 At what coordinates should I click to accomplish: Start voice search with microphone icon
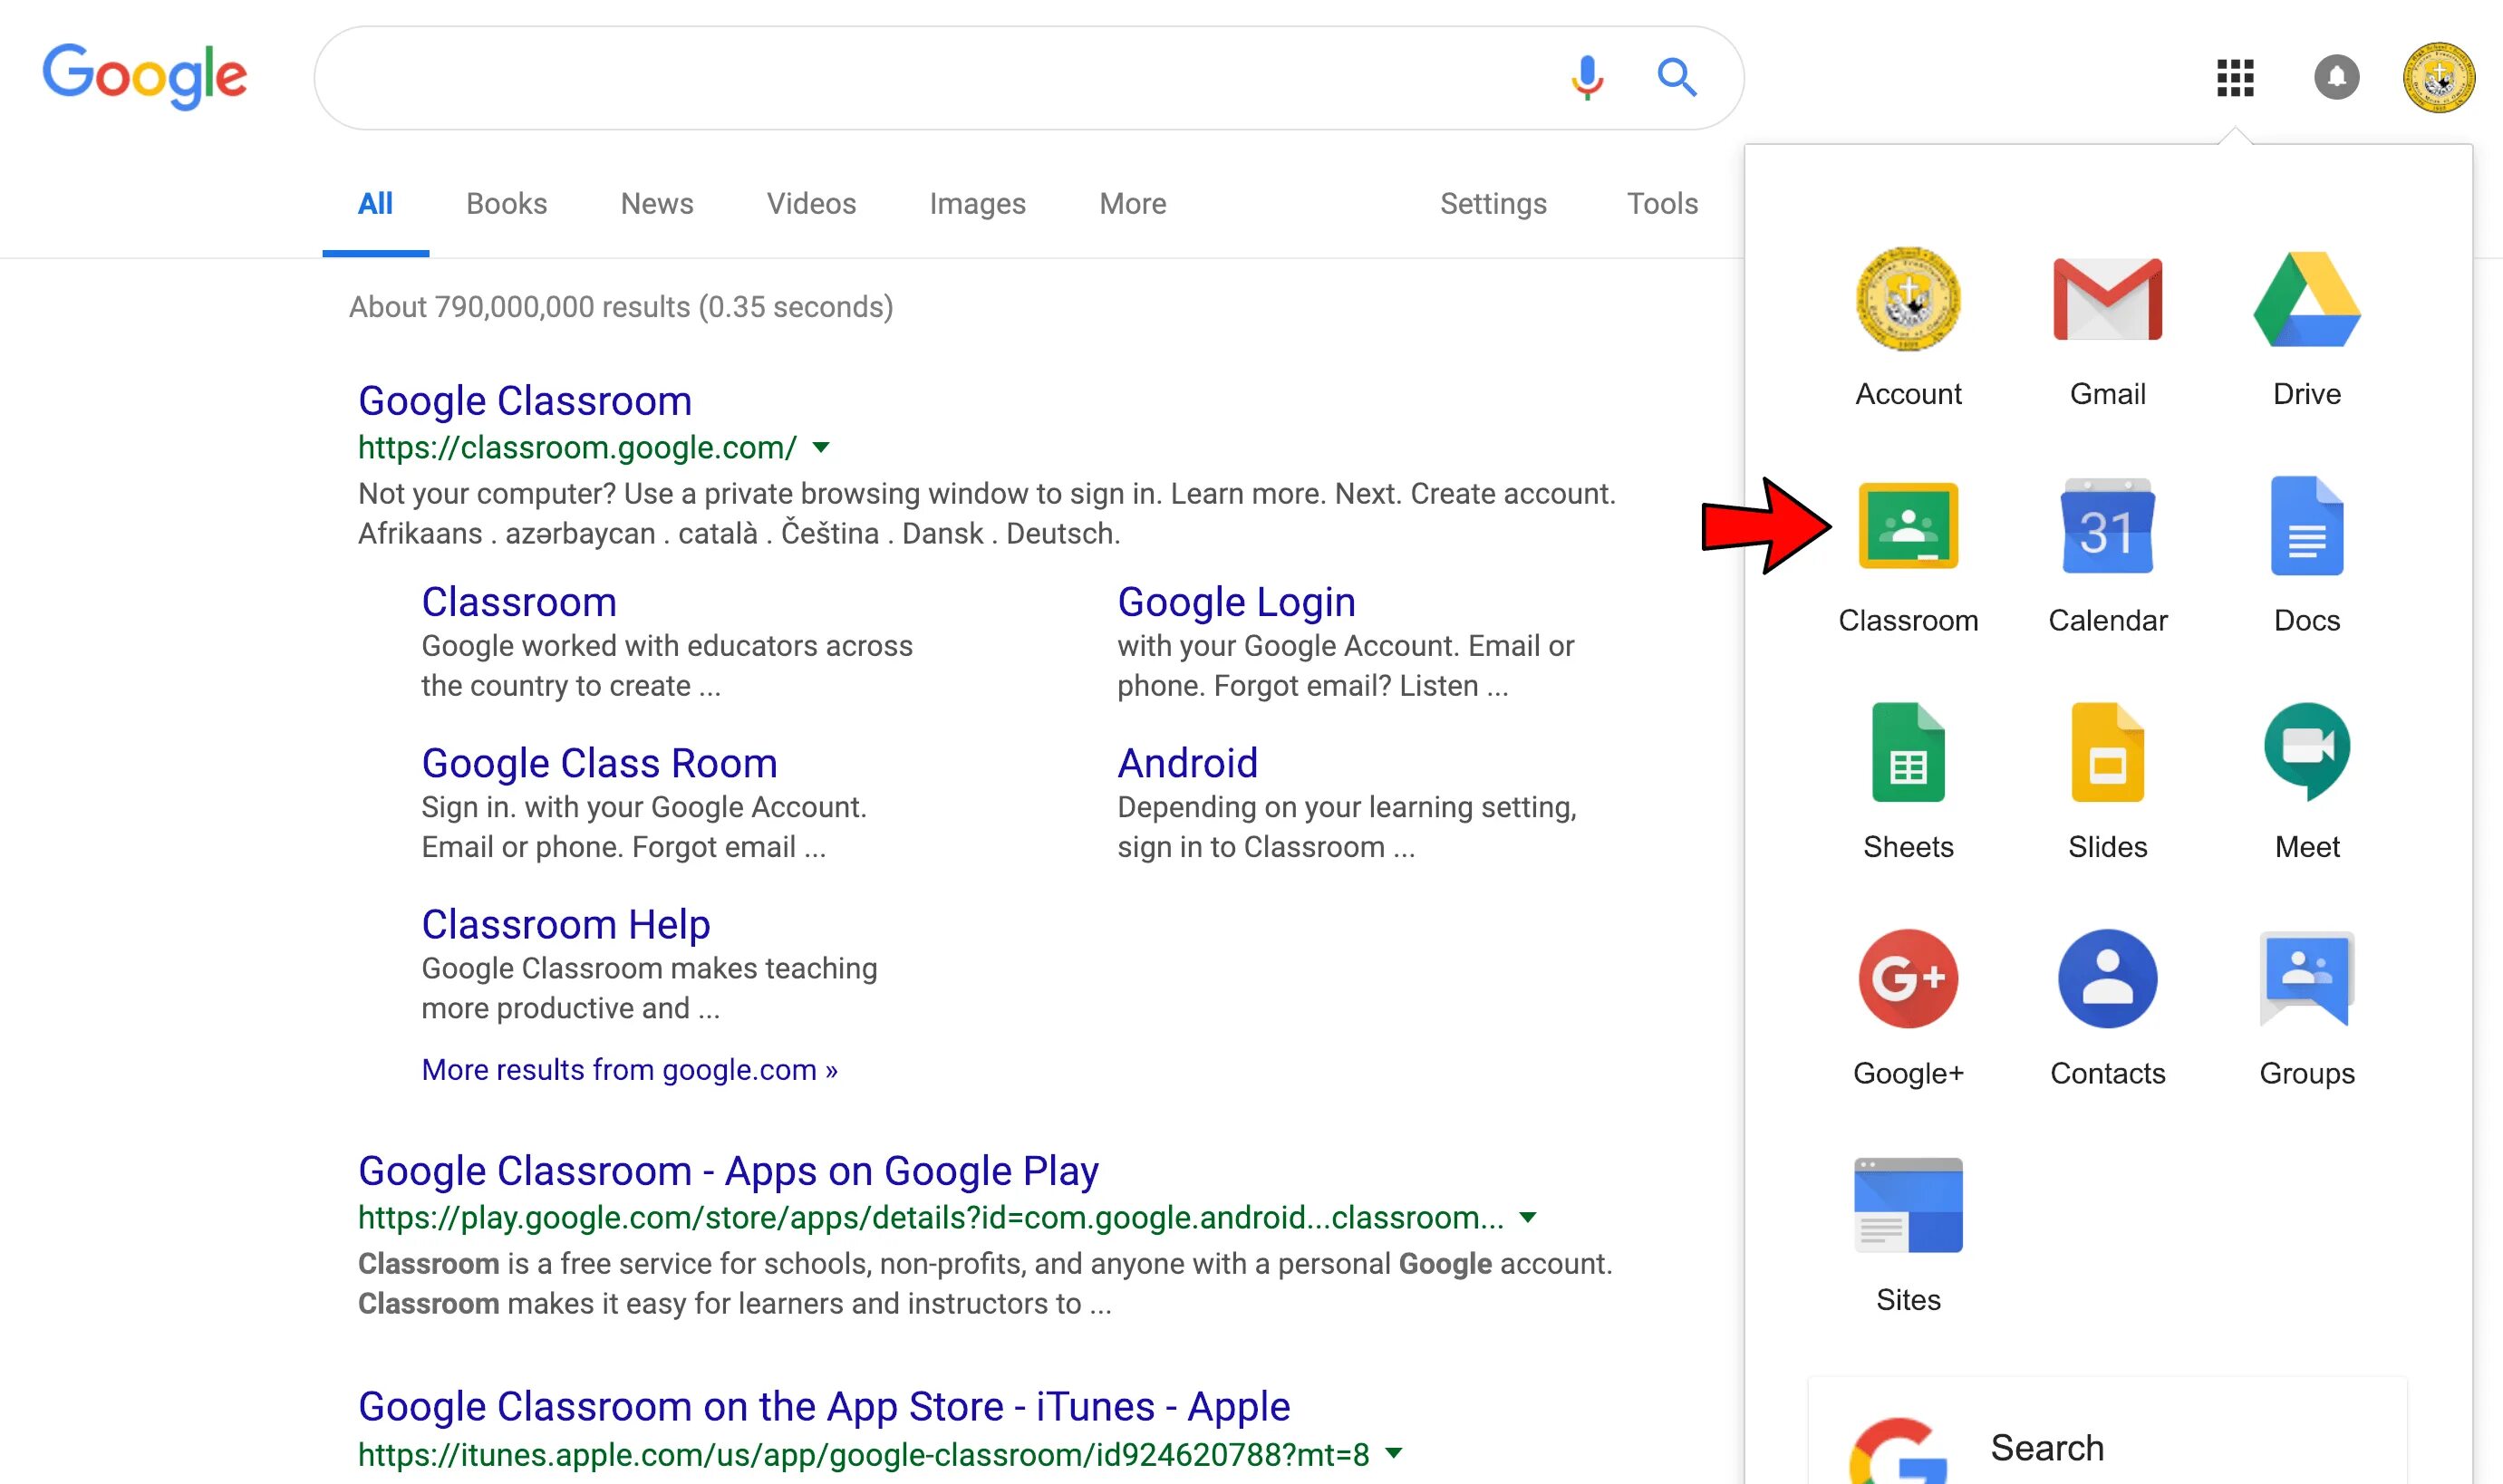pyautogui.click(x=1586, y=77)
